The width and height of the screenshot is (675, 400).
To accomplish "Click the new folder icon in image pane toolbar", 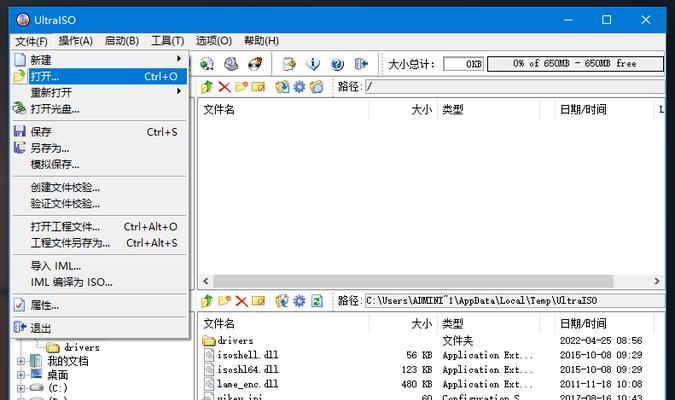I will (241, 87).
